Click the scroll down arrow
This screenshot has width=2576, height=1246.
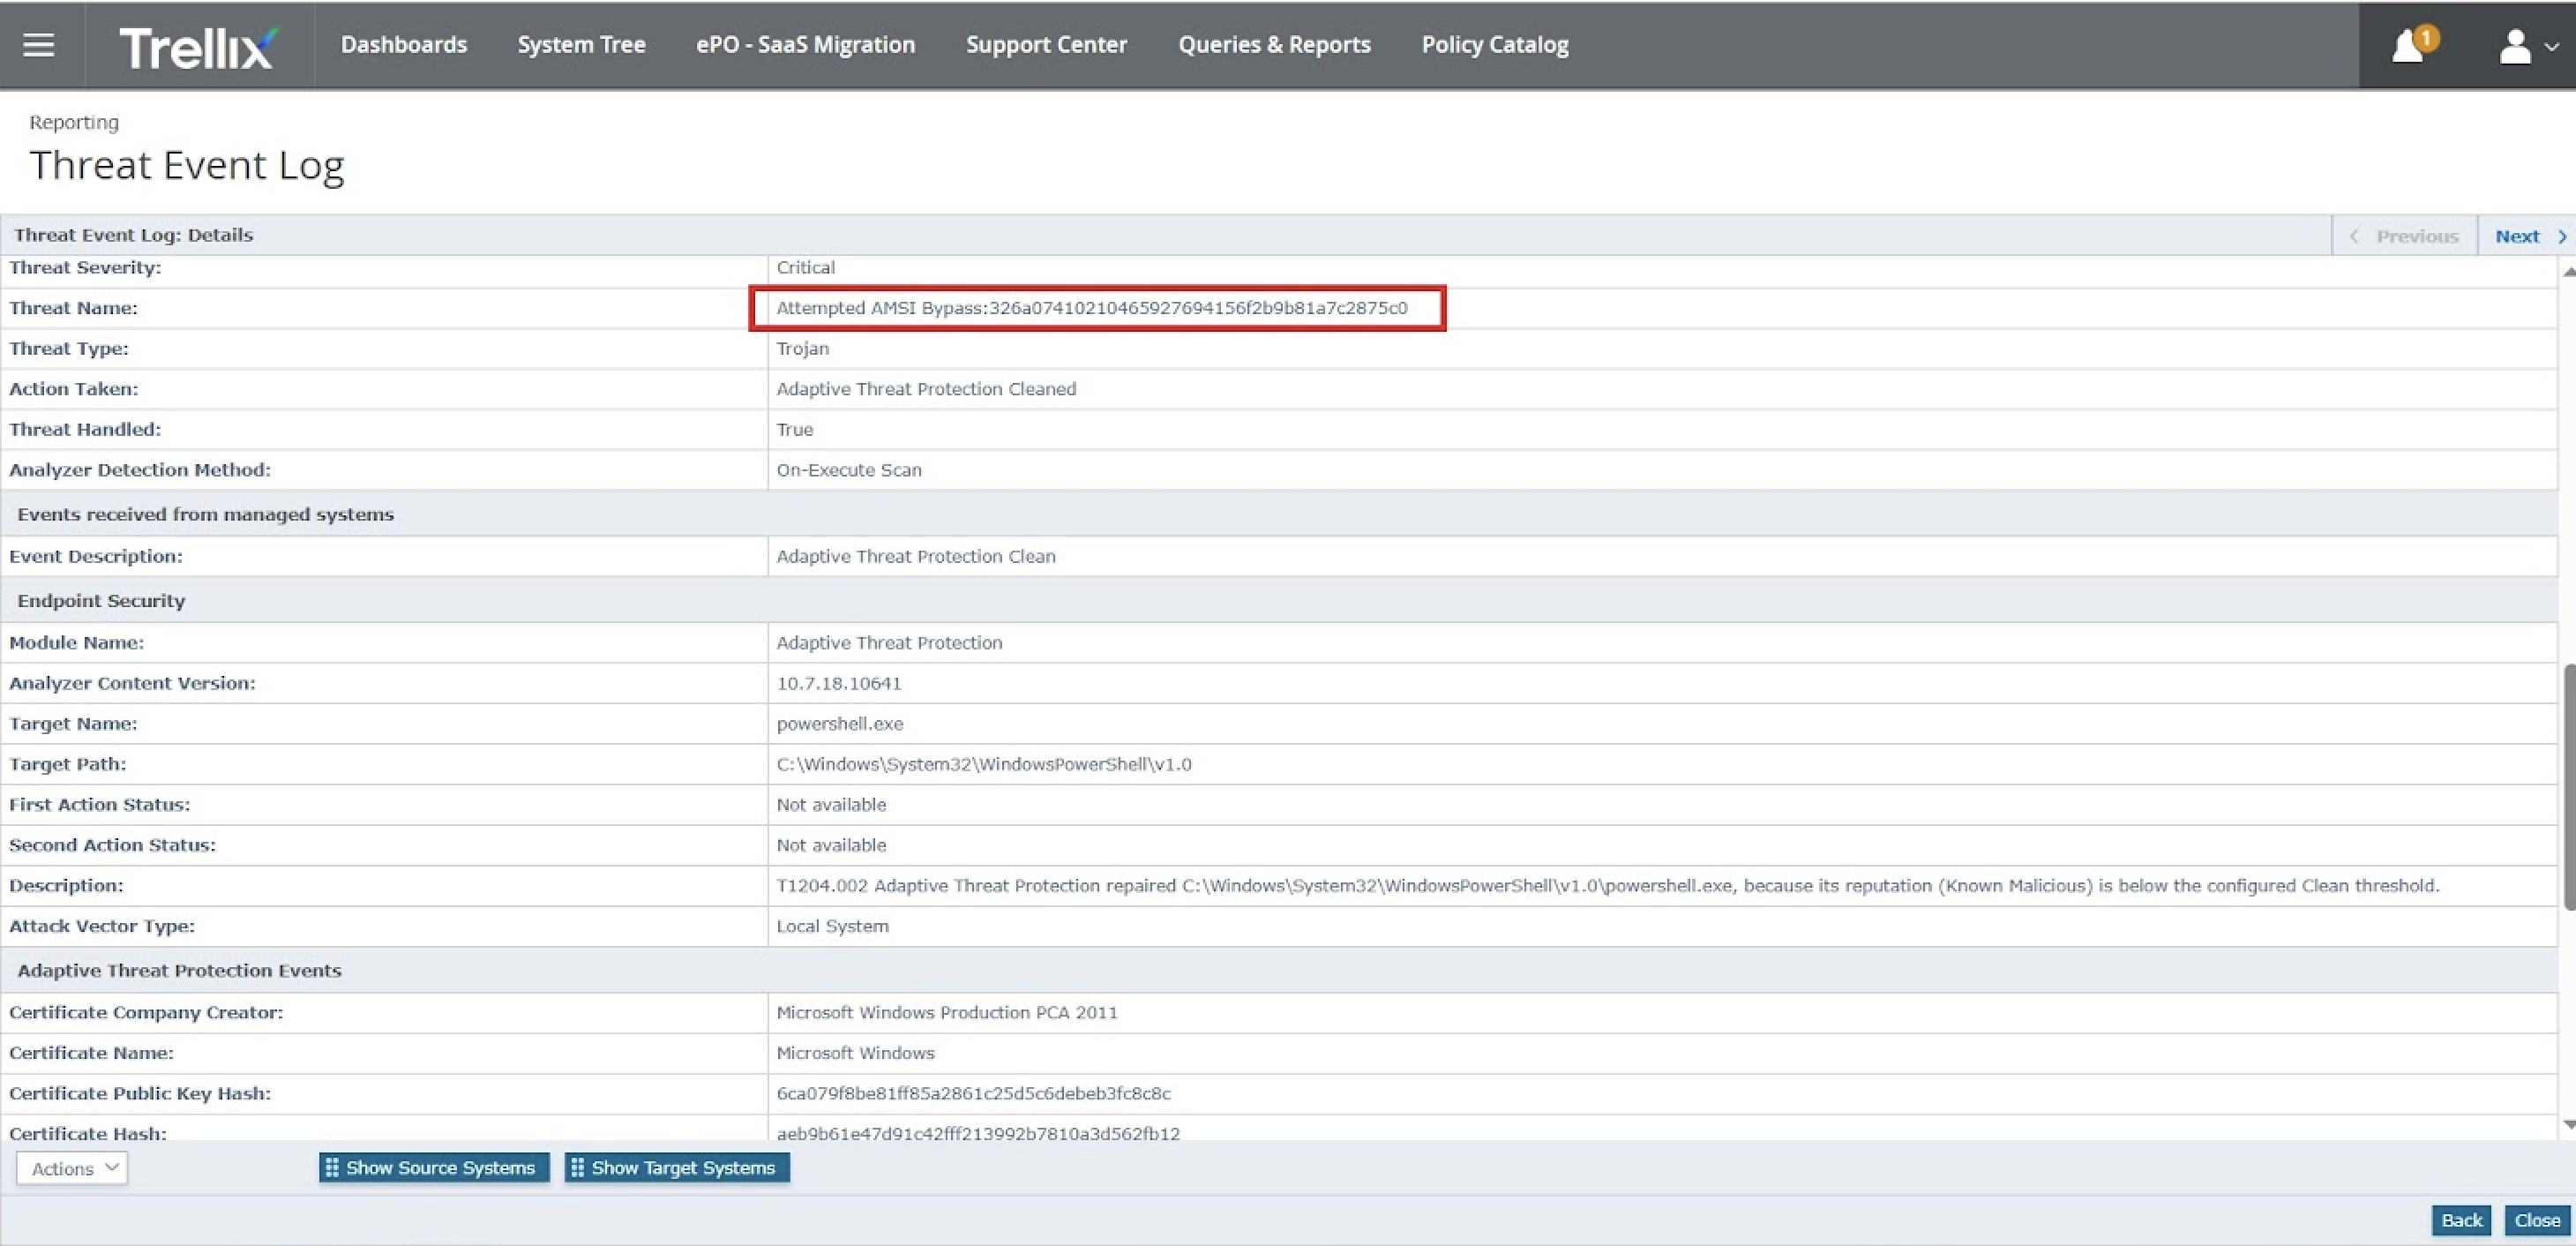(x=2567, y=1125)
